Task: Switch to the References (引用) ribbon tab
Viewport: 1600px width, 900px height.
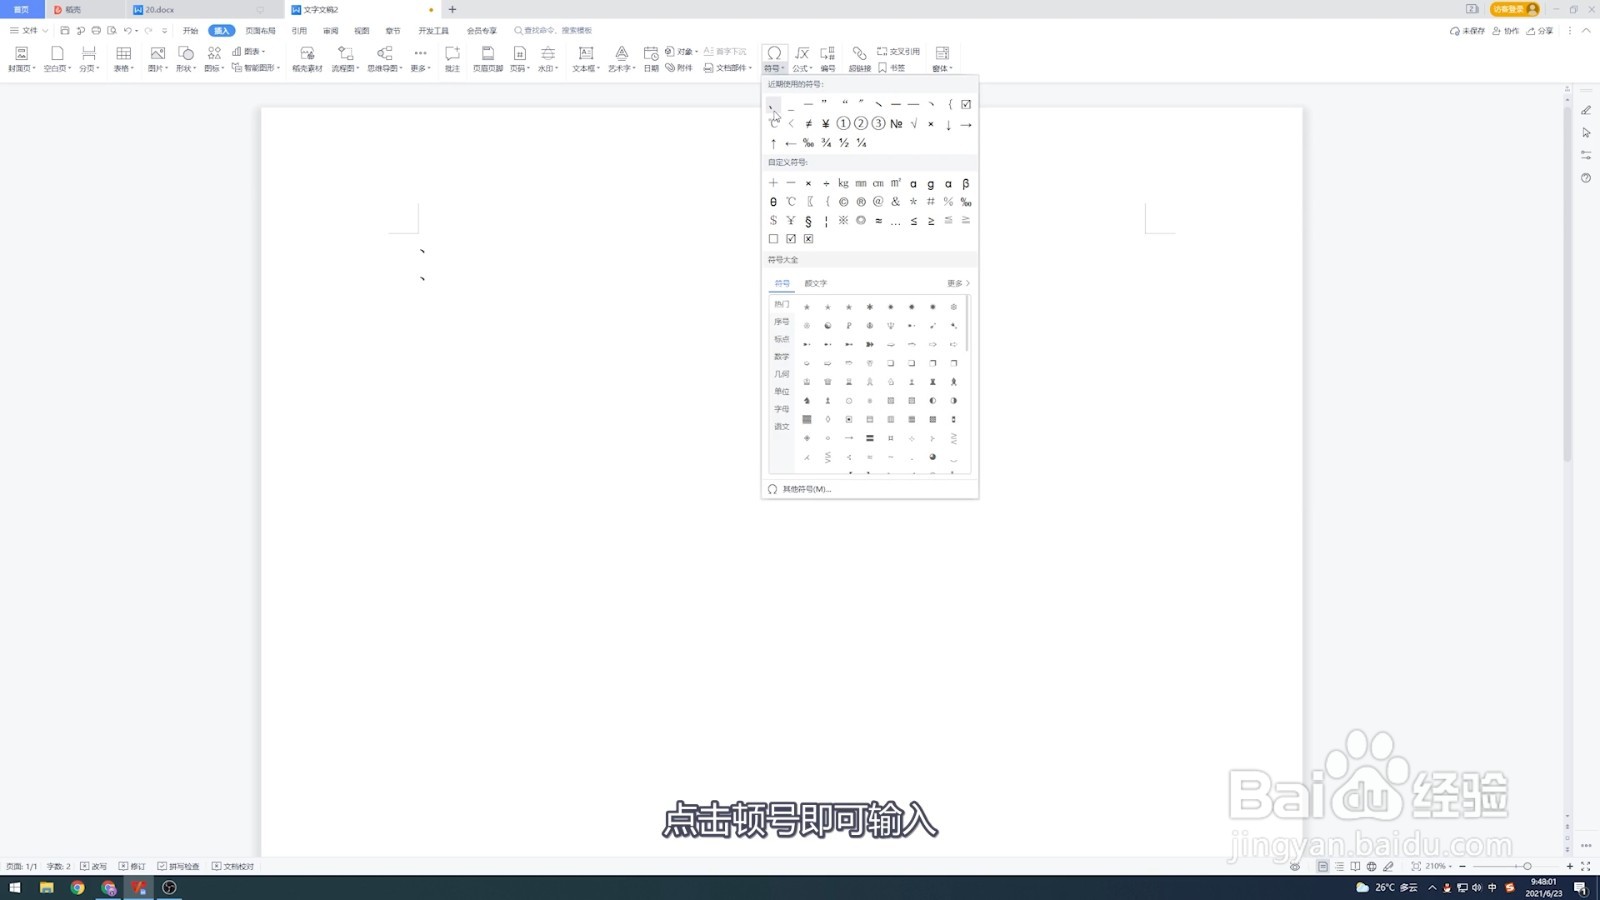Action: 299,31
